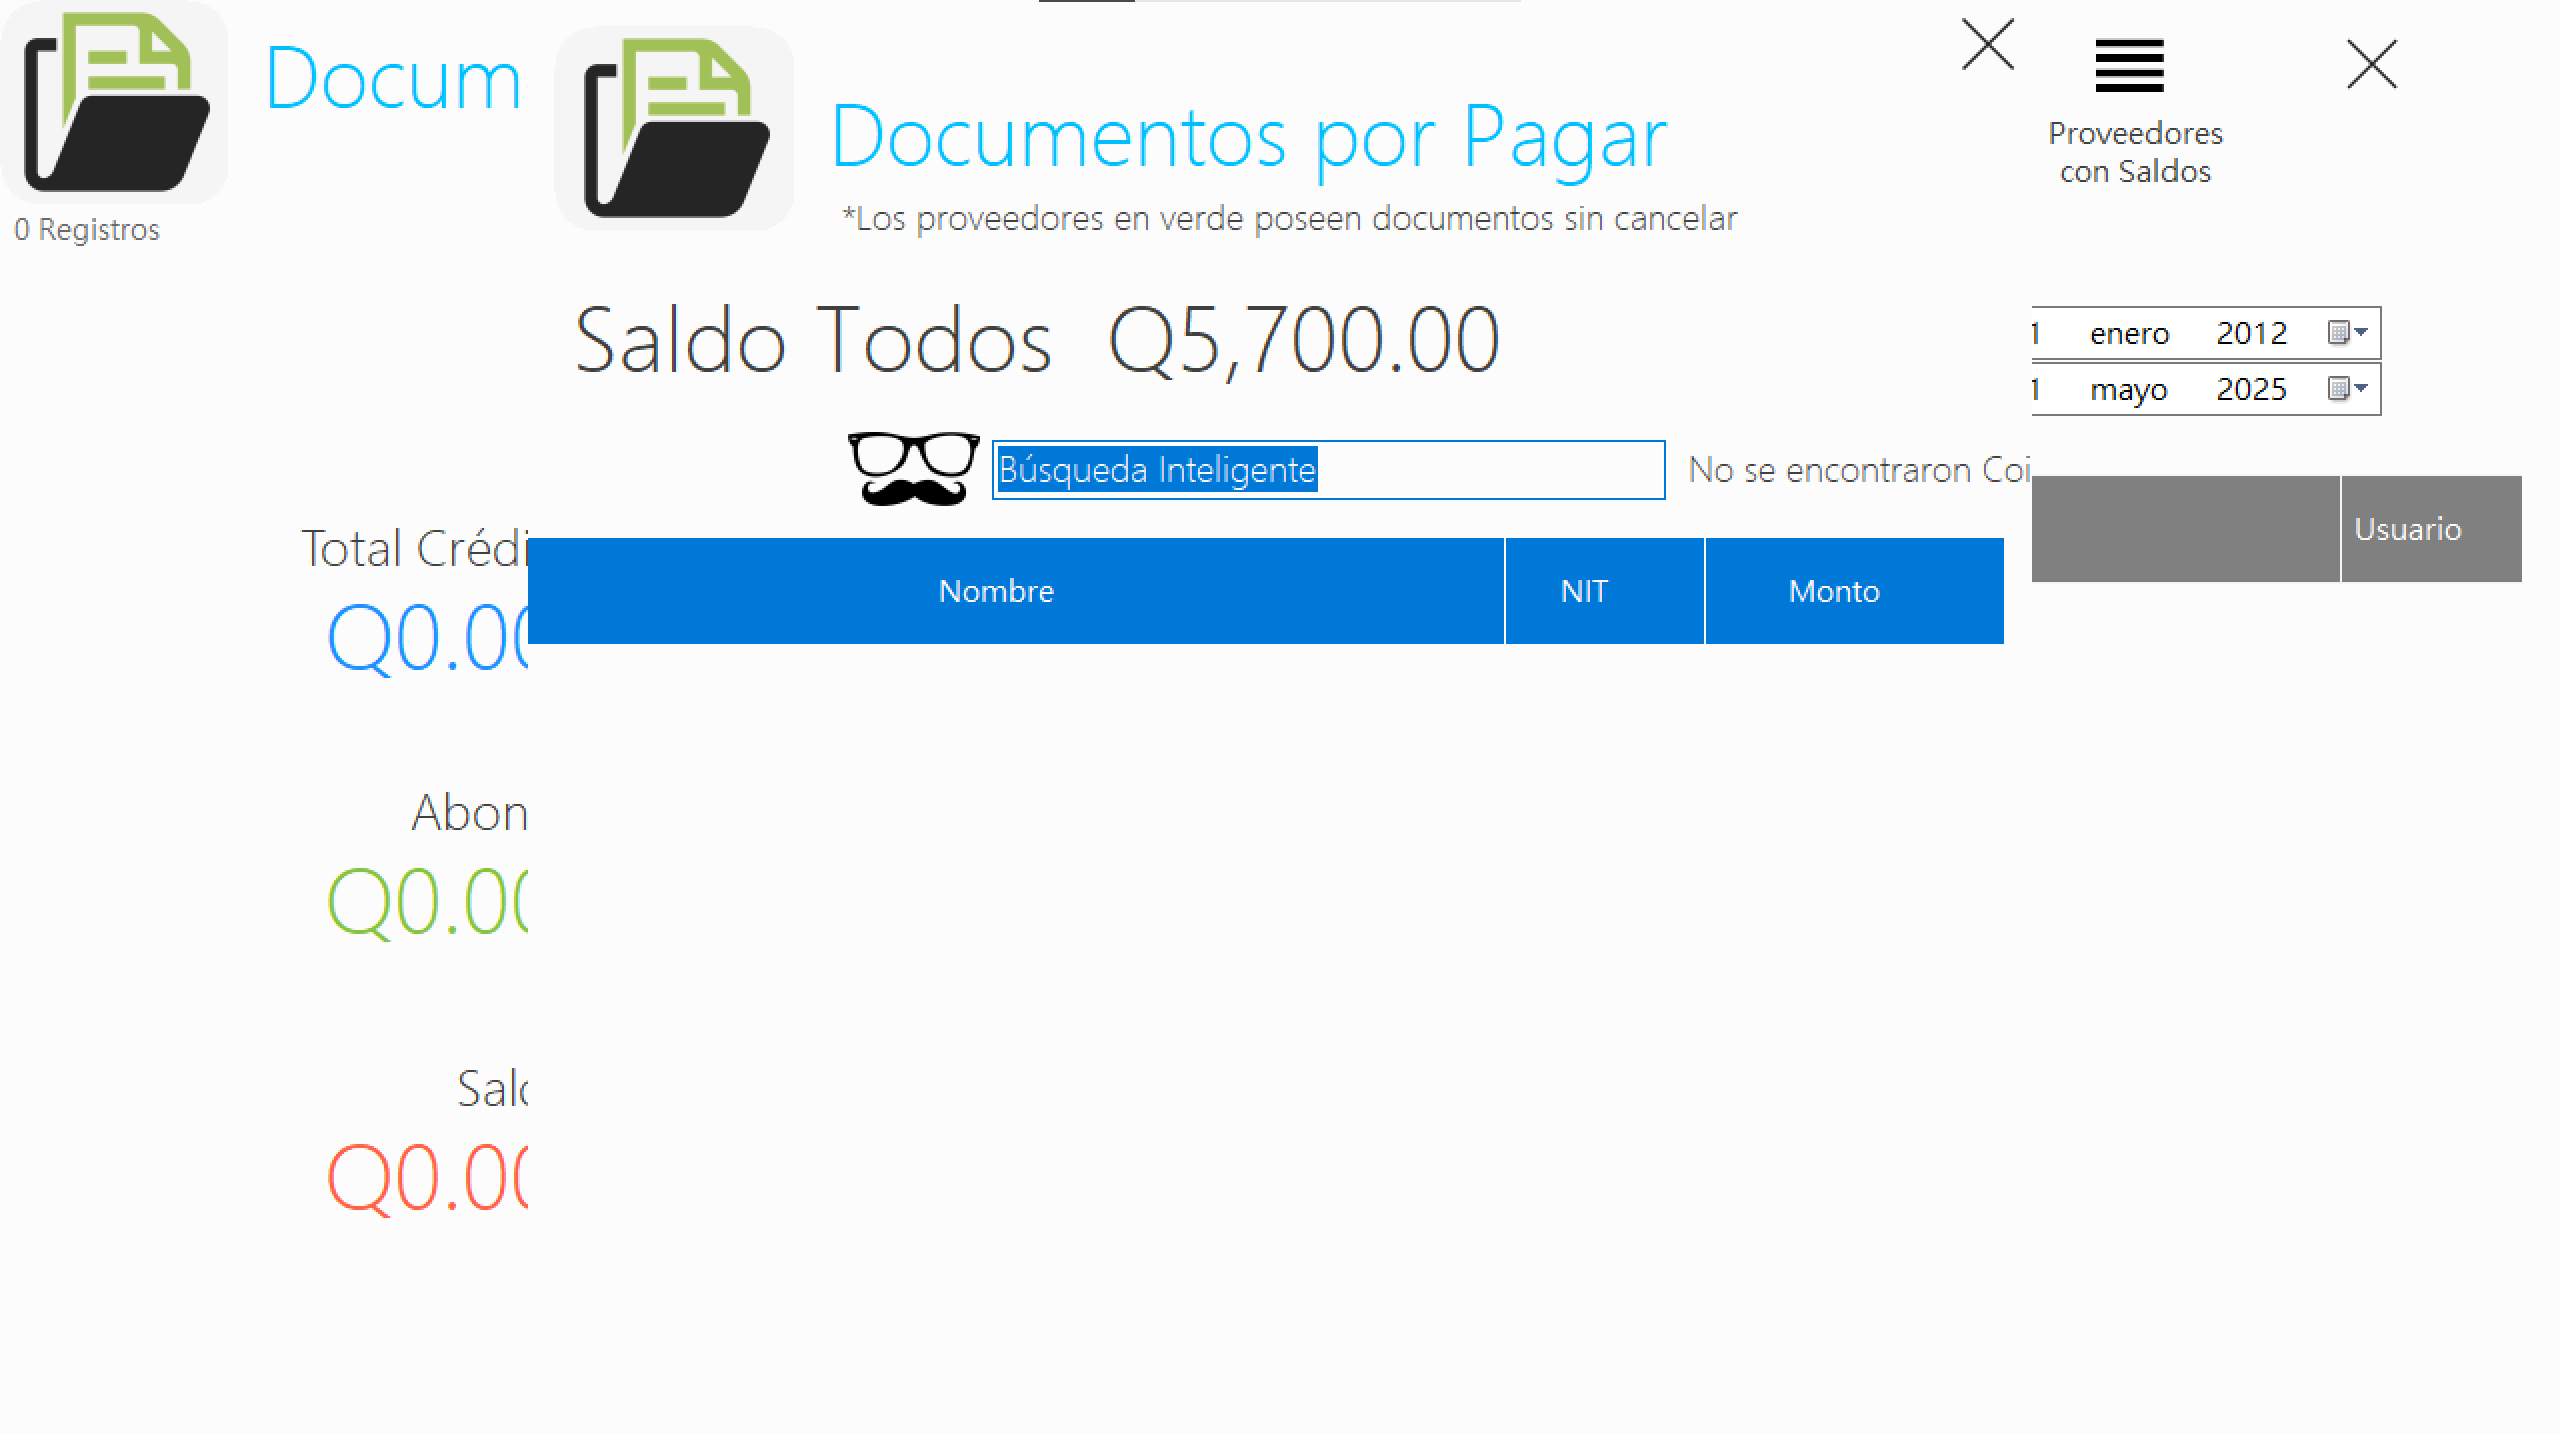The width and height of the screenshot is (2560, 1434).
Task: Click the calendar icon next to enero 2012
Action: tap(2341, 332)
